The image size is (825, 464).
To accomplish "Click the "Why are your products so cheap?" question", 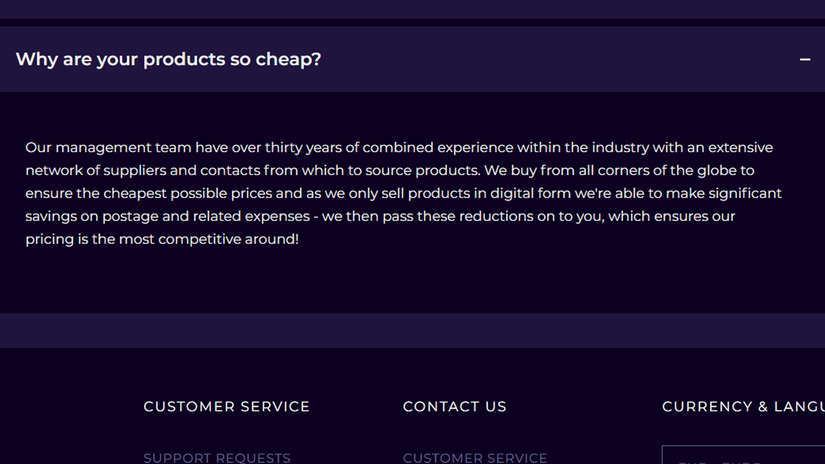I will [x=168, y=59].
